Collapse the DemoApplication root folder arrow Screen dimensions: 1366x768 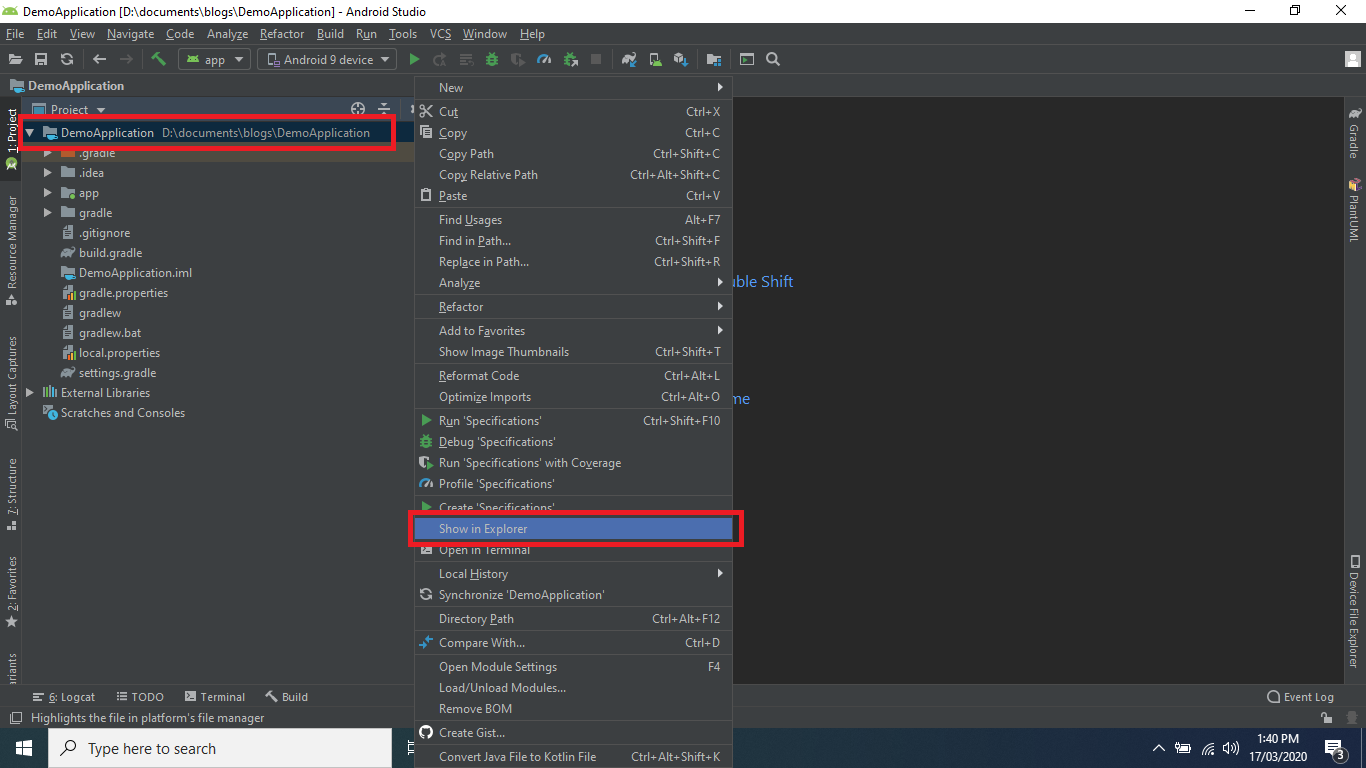point(30,133)
